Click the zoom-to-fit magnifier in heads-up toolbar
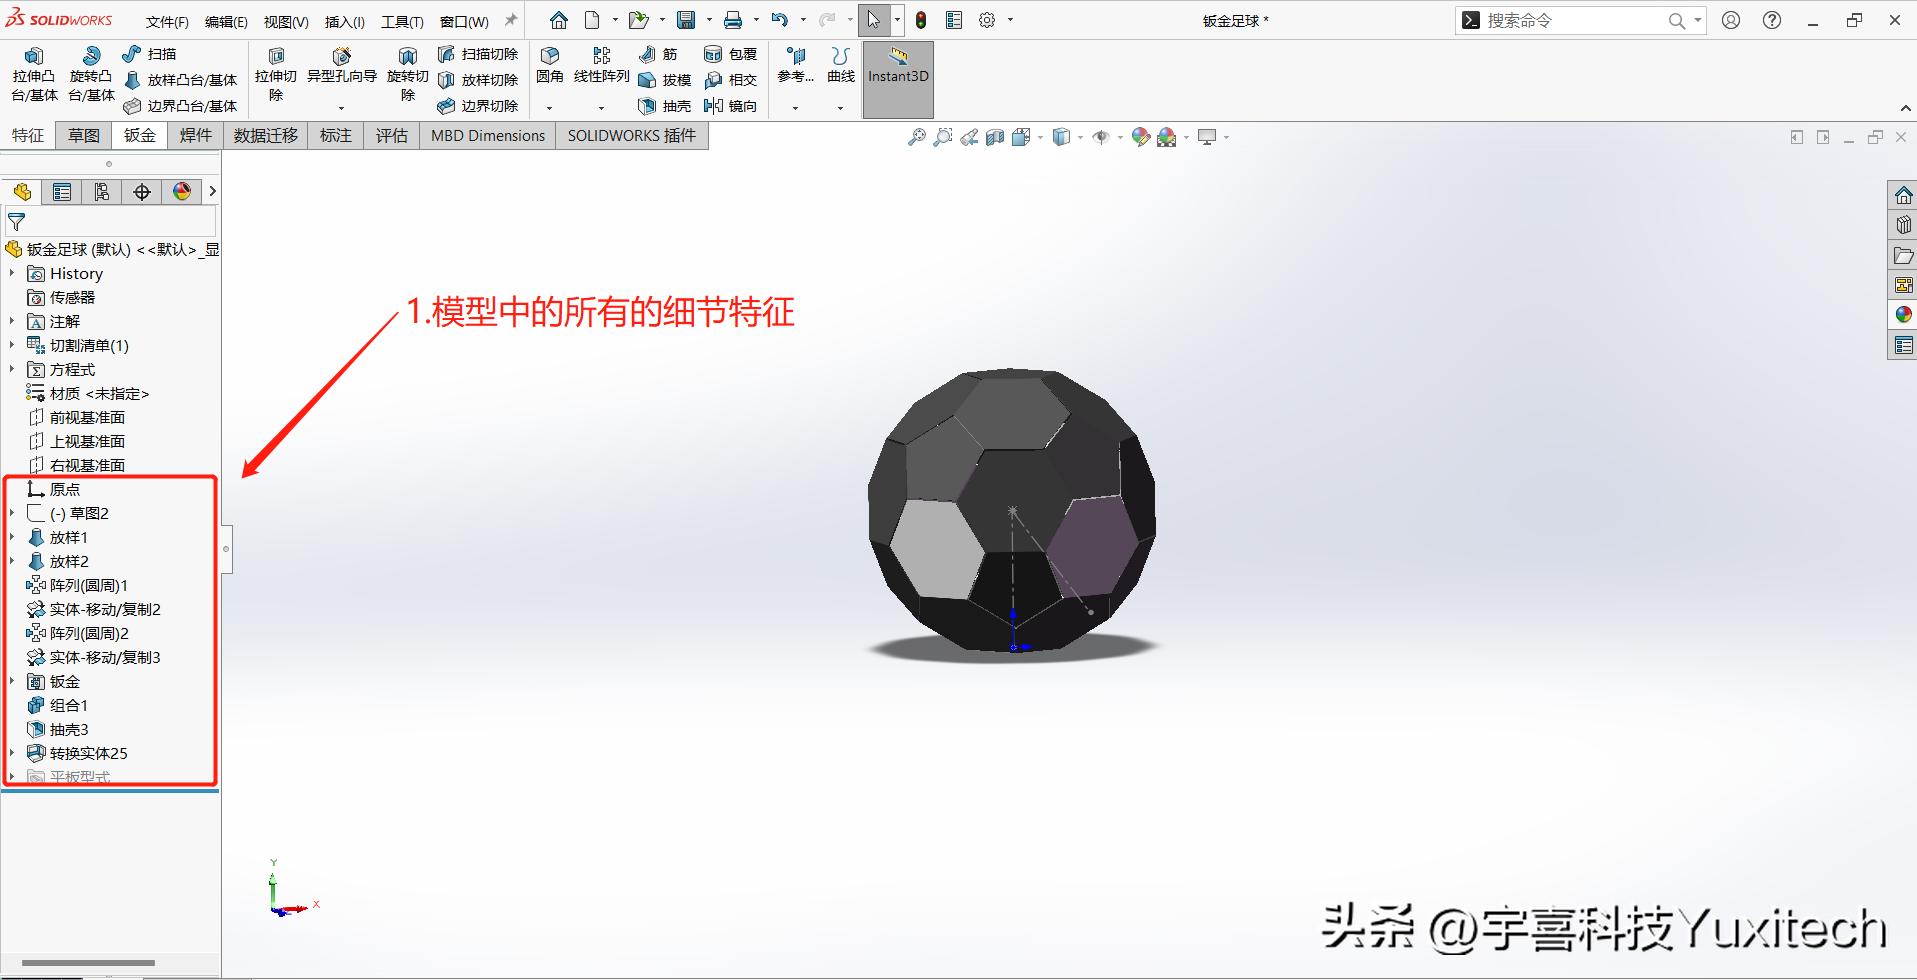This screenshot has height=980, width=1917. coord(917,137)
